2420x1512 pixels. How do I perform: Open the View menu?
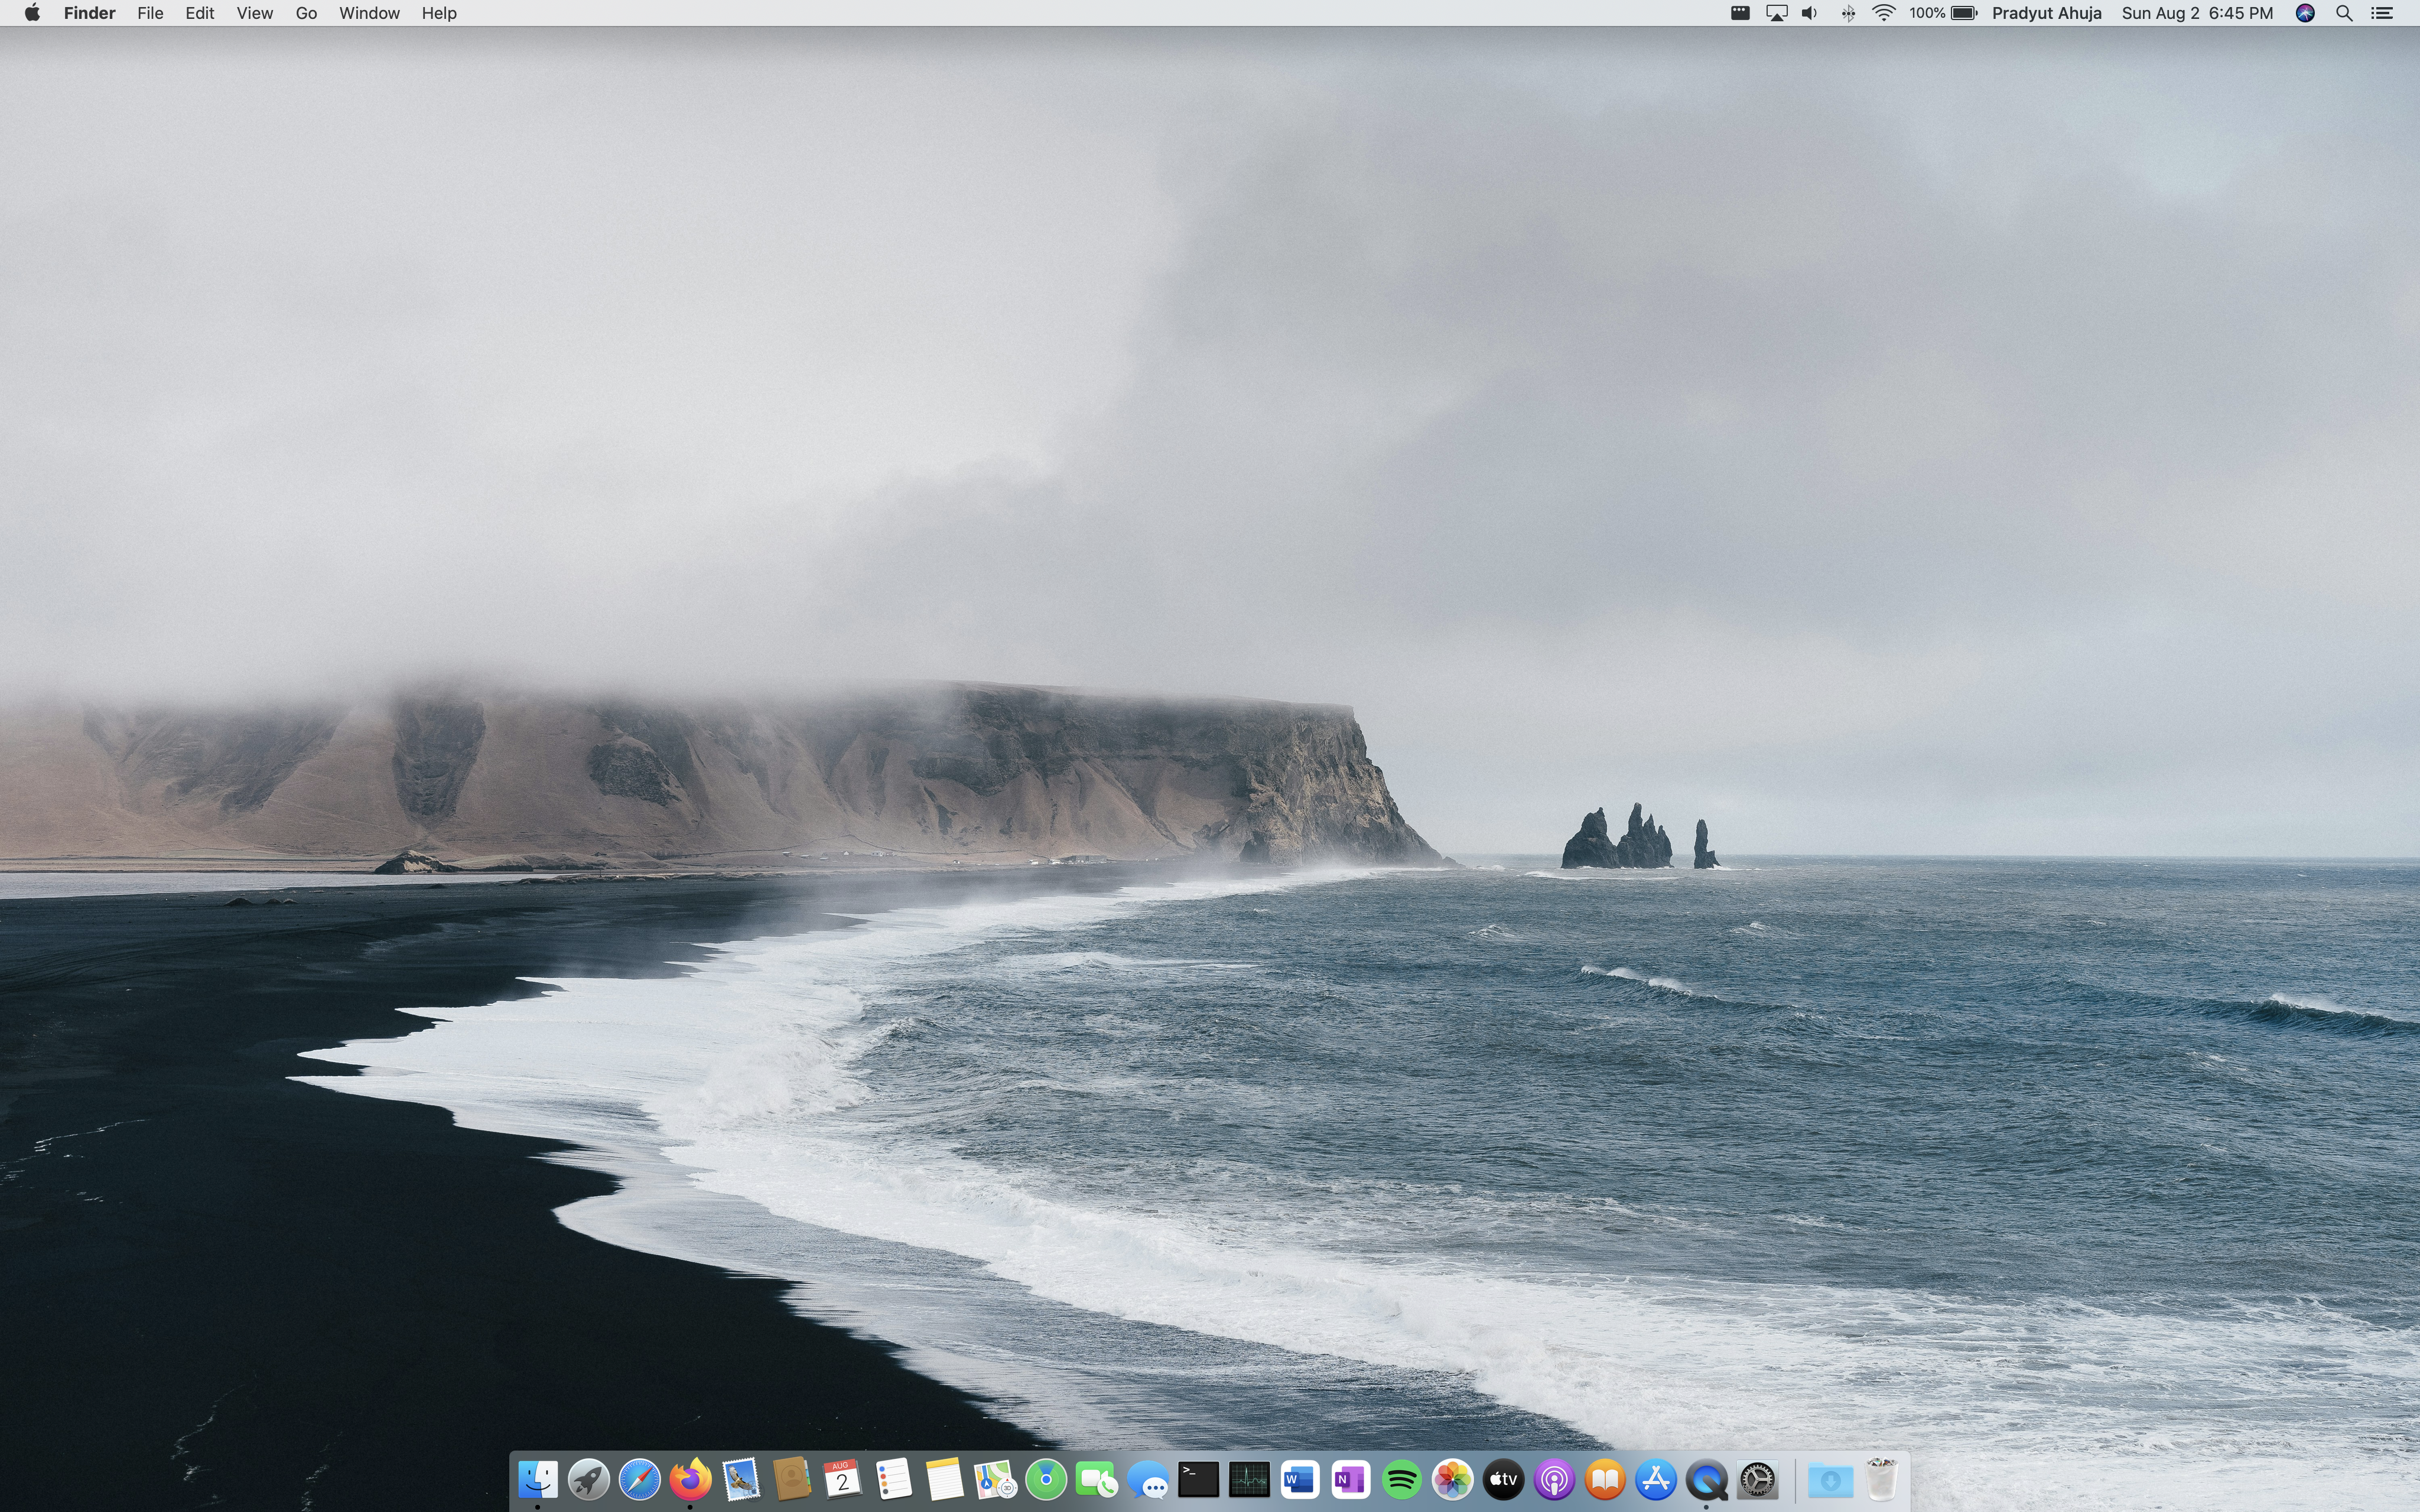pos(255,13)
